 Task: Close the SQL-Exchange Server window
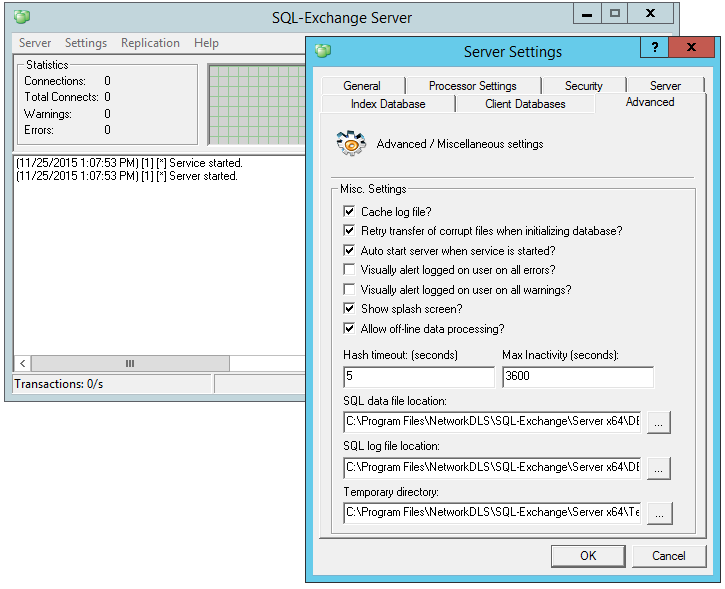point(650,13)
